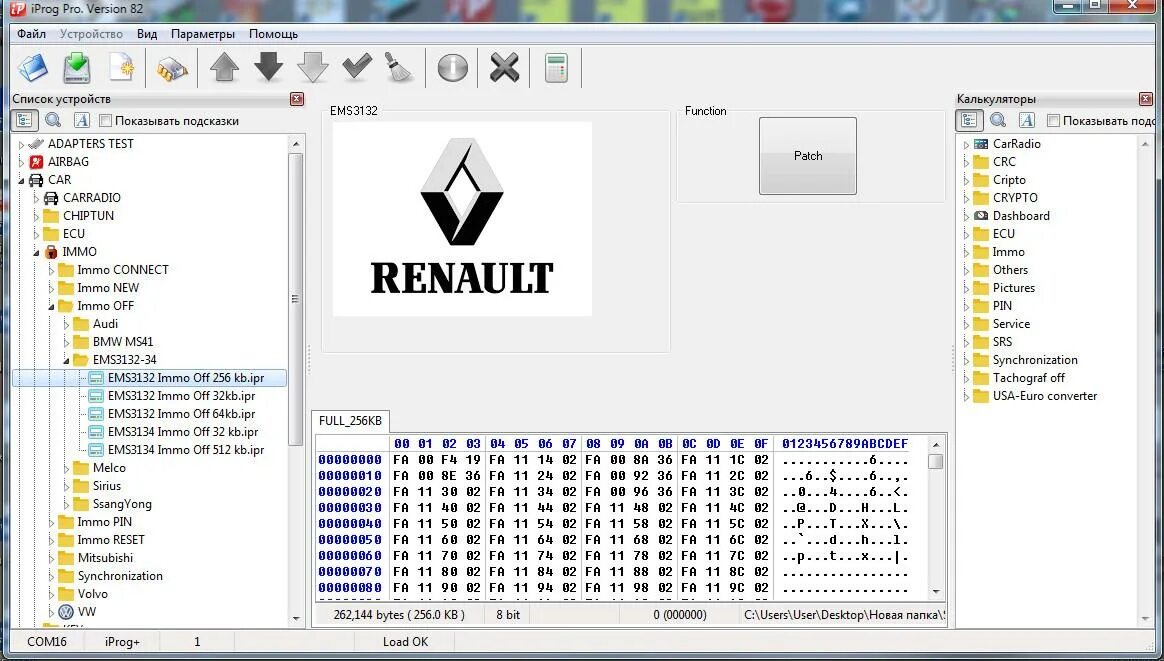
Task: Select the VW tree item
Action: point(87,612)
